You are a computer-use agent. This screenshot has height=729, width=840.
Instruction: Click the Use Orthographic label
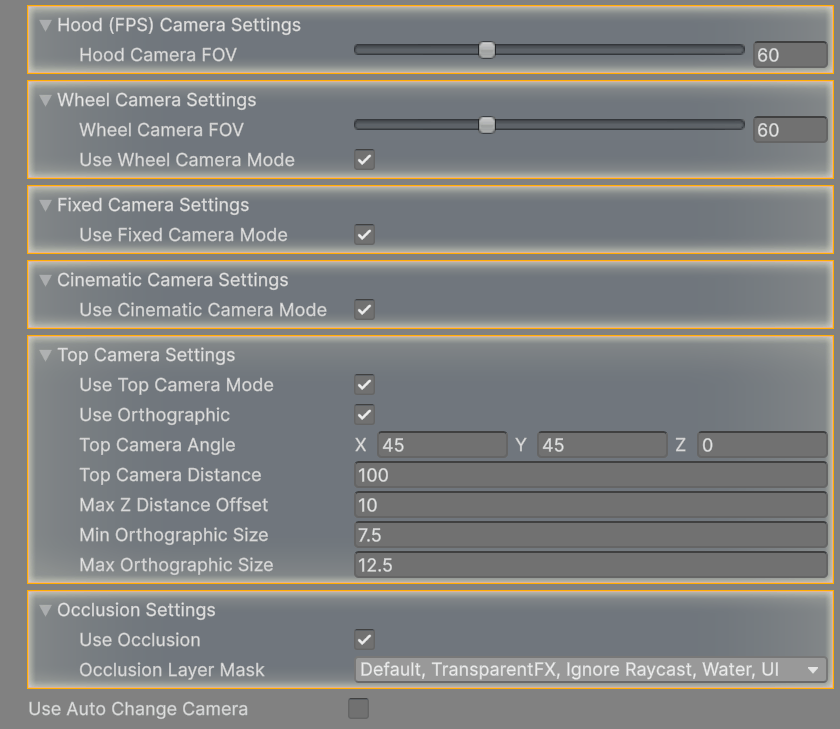click(x=155, y=415)
